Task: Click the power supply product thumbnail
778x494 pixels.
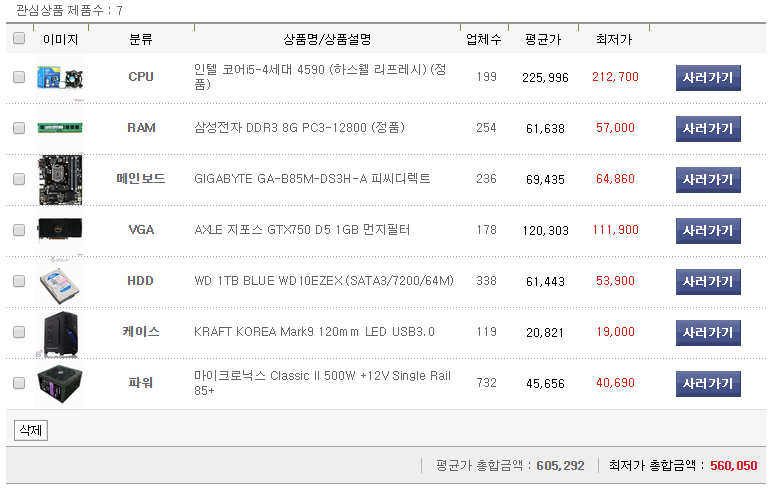Action: click(x=60, y=383)
